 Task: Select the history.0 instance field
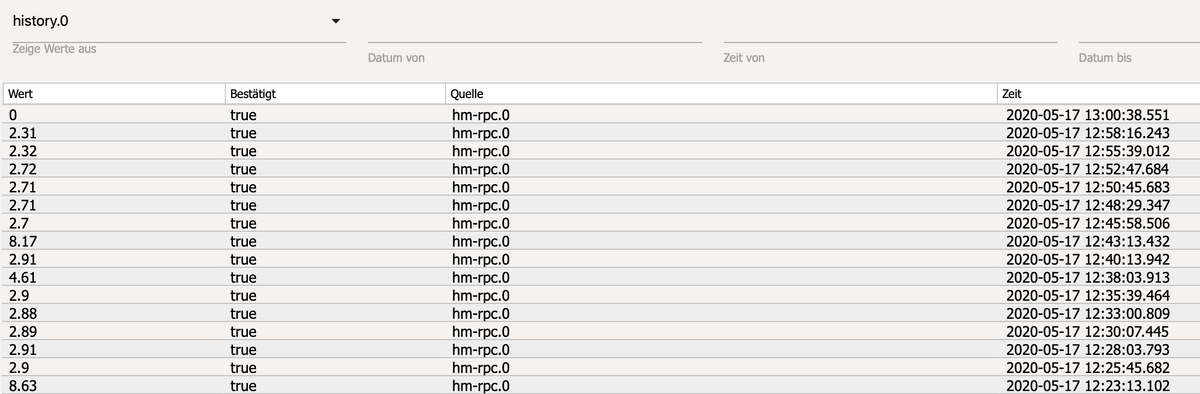pos(175,21)
